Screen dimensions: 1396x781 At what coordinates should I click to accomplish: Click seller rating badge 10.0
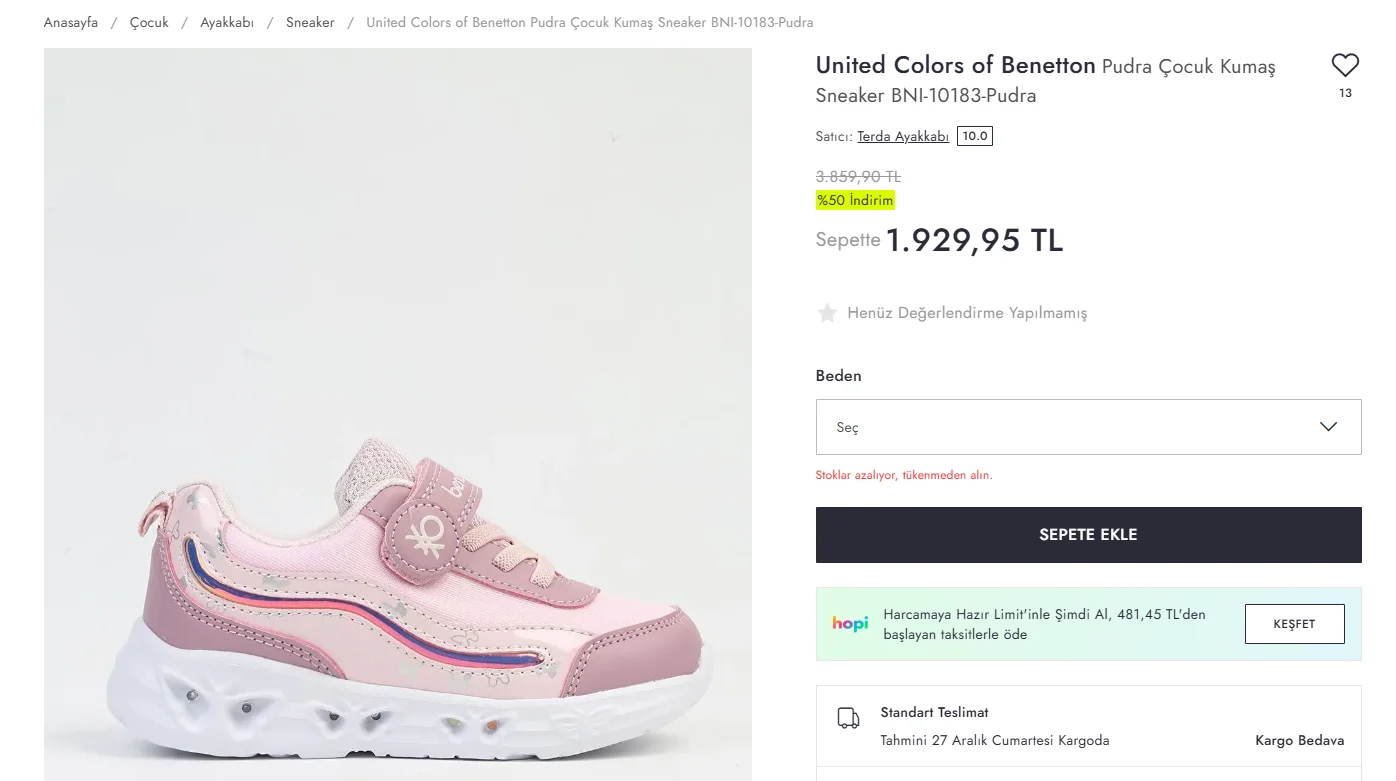coord(974,136)
